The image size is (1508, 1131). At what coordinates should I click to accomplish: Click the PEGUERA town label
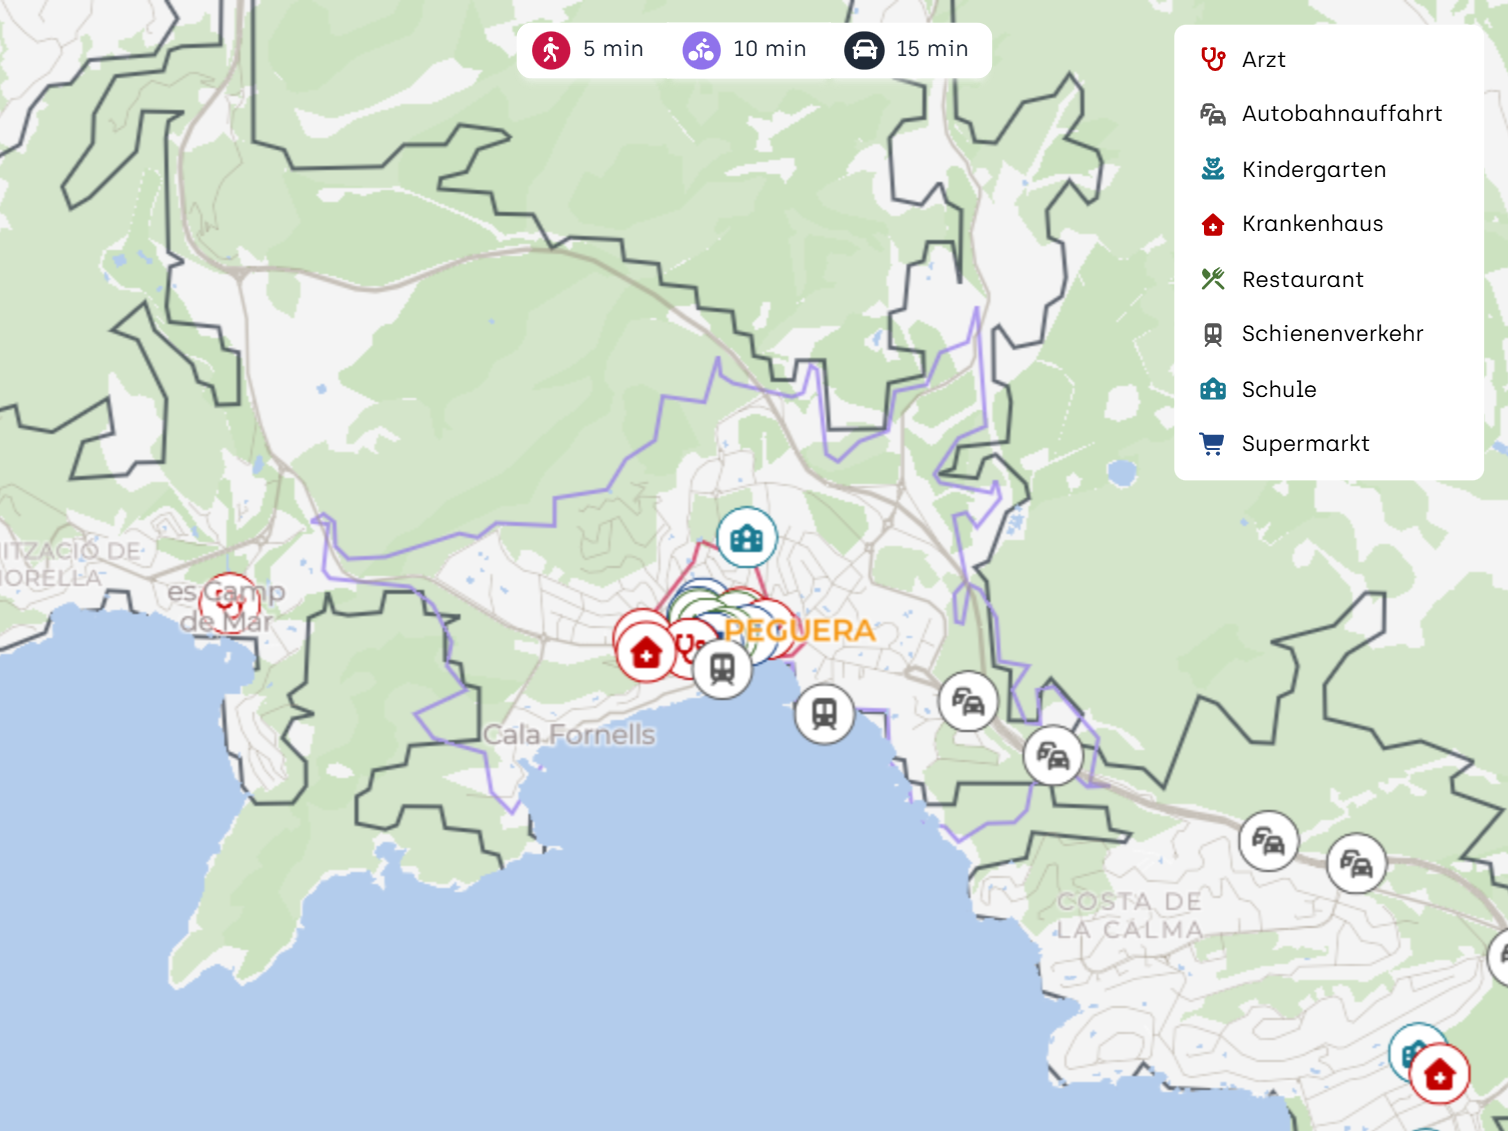tap(799, 631)
